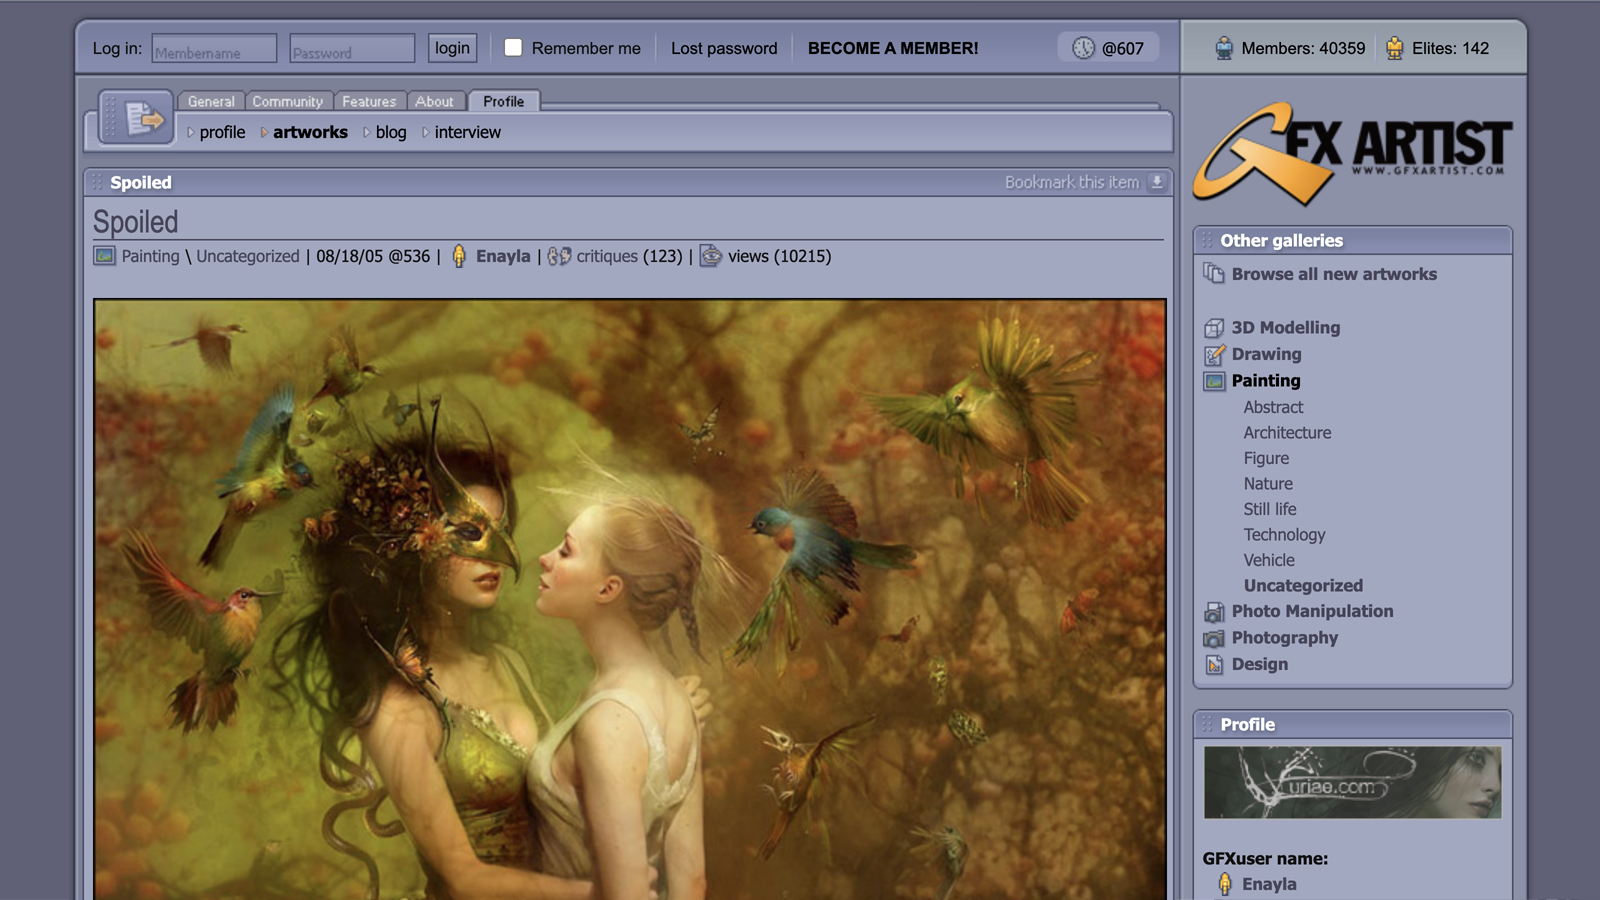Switch to the Community tab

pyautogui.click(x=287, y=101)
